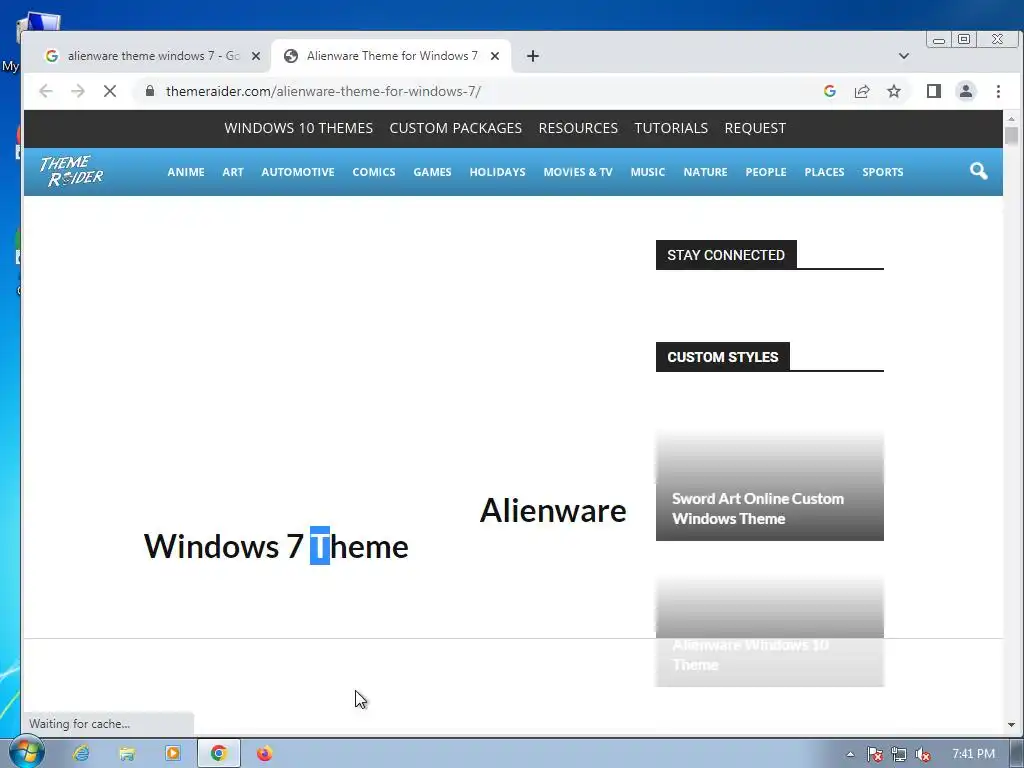Go forward in browser history
1024x768 pixels.
coord(78,91)
